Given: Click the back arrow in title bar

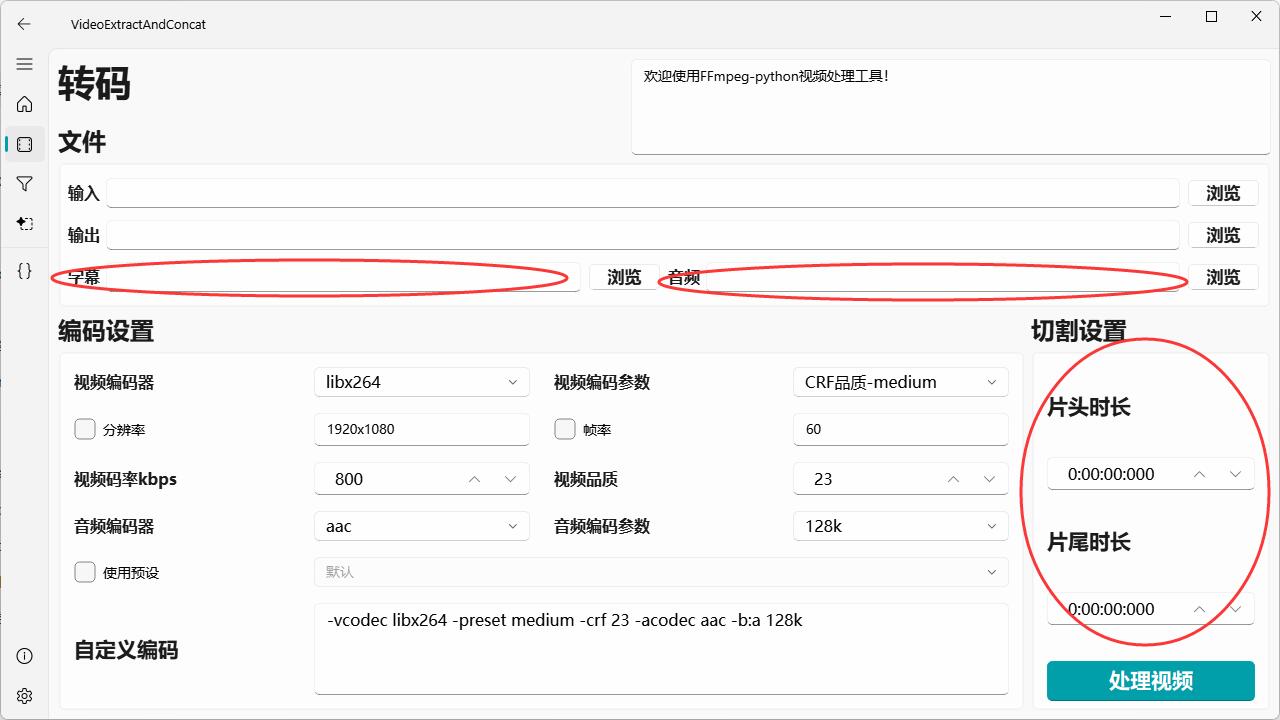Looking at the screenshot, I should (x=24, y=24).
